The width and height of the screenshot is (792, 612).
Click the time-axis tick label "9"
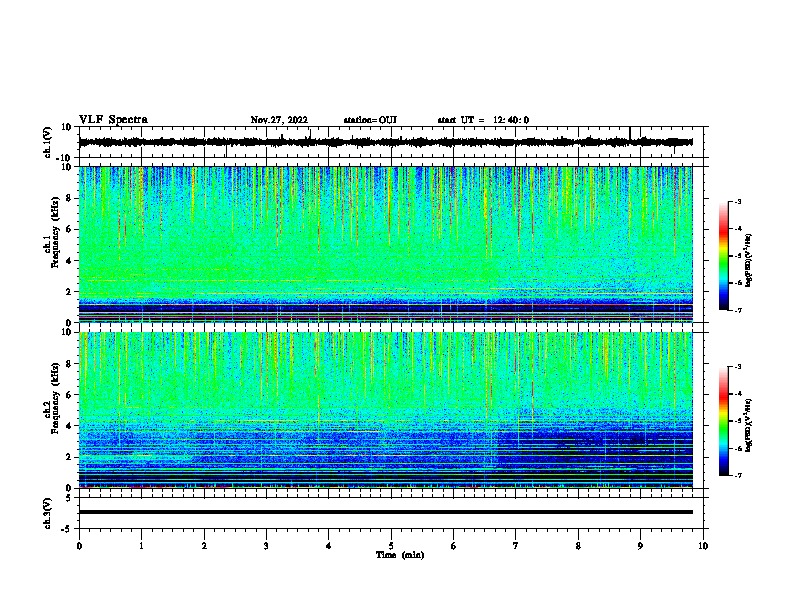pyautogui.click(x=640, y=546)
